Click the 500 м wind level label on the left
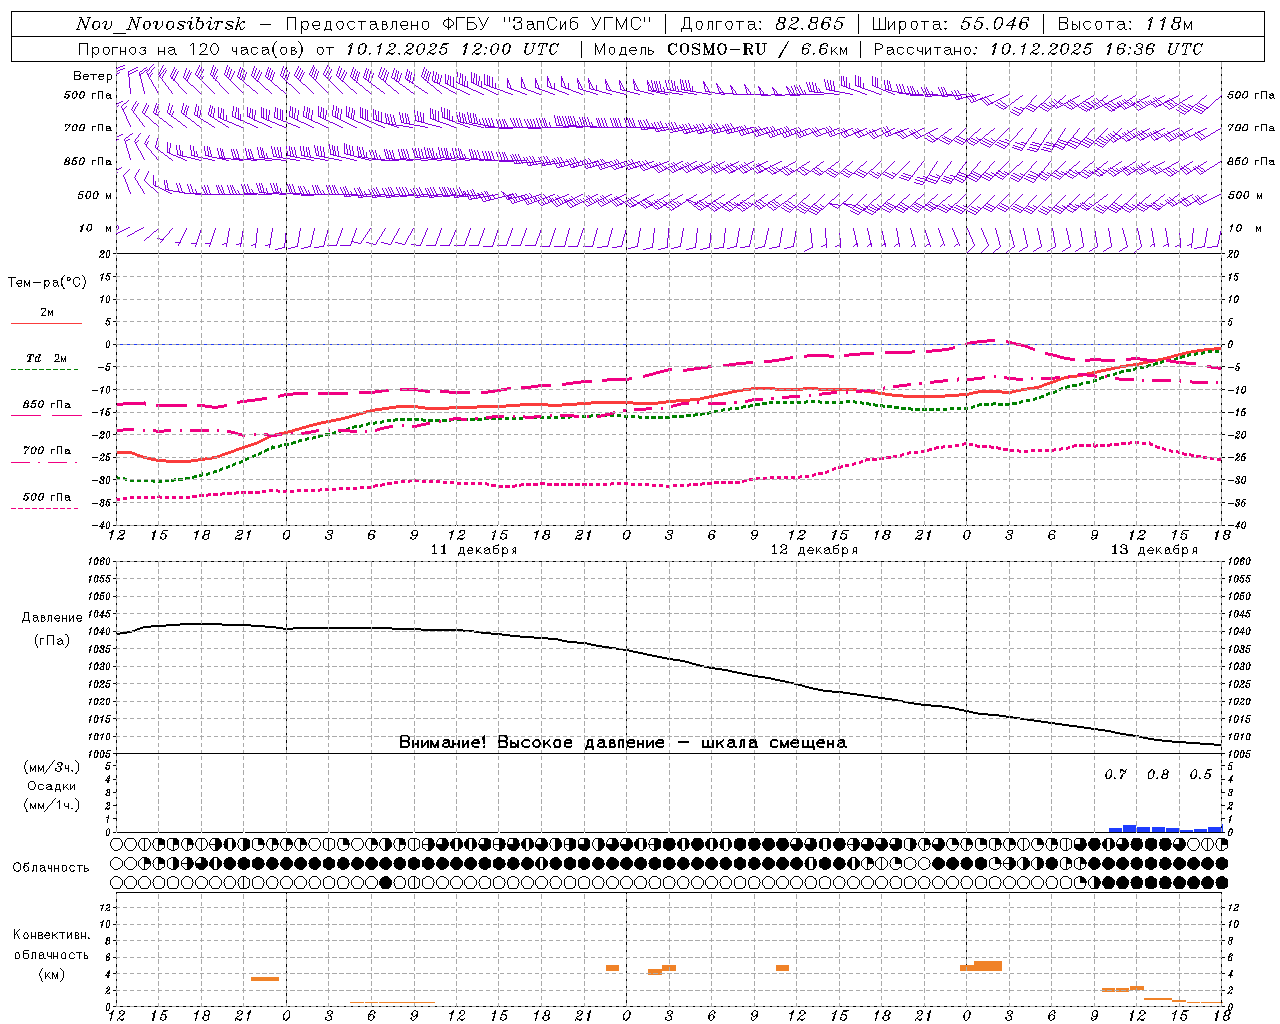Screen dimensions: 1280x1024 click(x=95, y=196)
